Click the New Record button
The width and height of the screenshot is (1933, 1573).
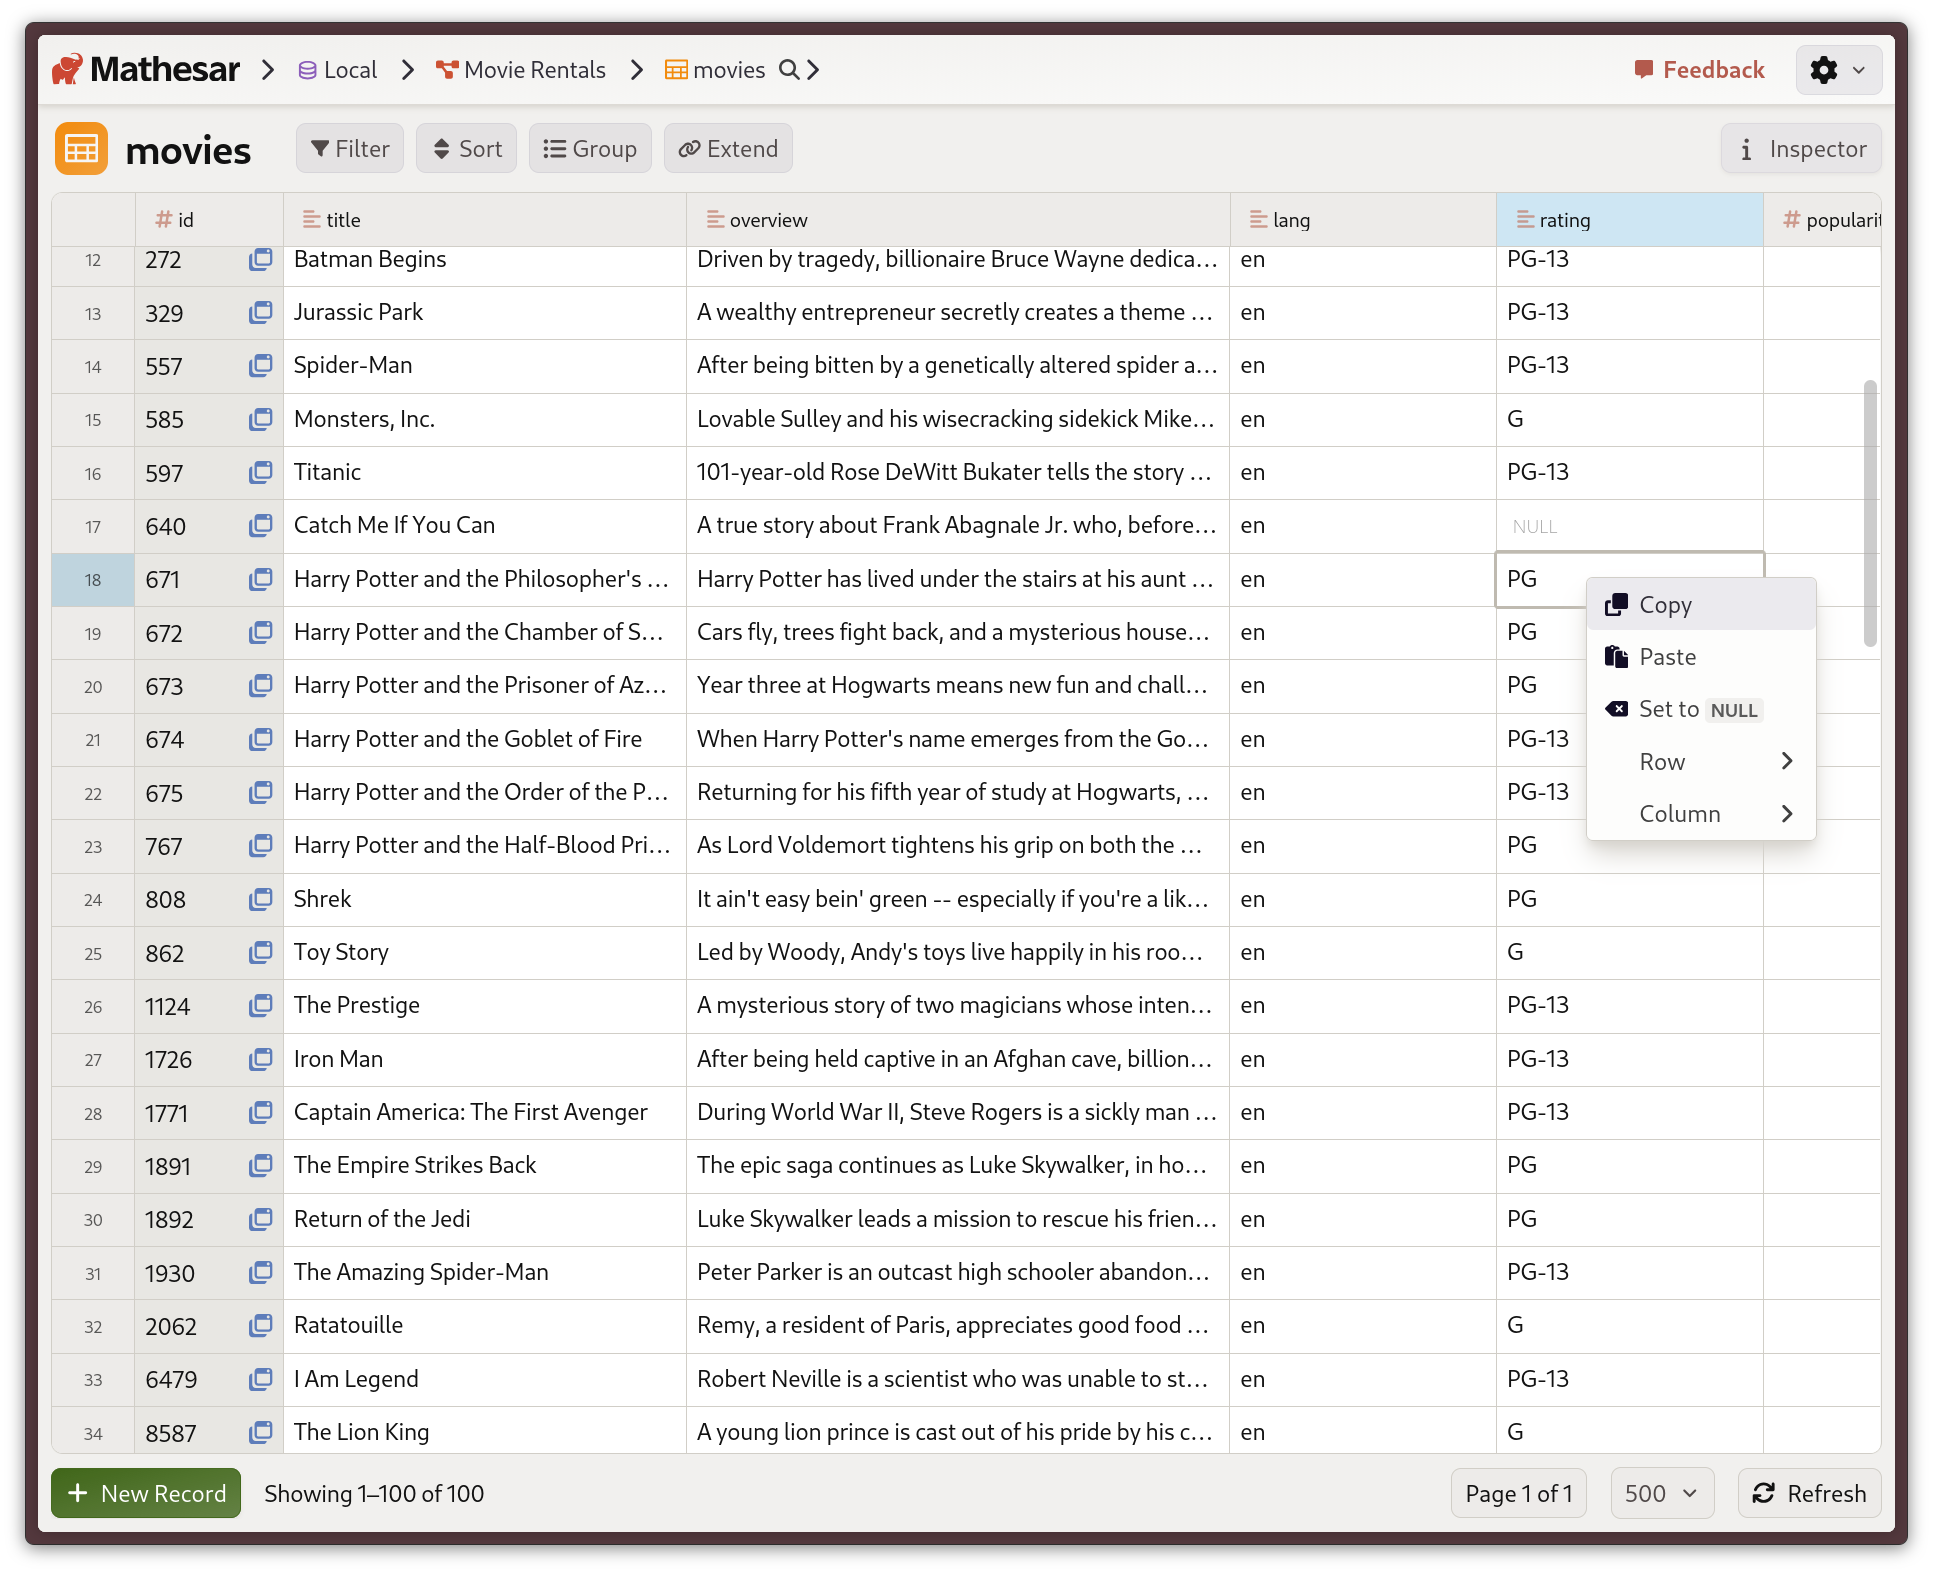pos(145,1493)
